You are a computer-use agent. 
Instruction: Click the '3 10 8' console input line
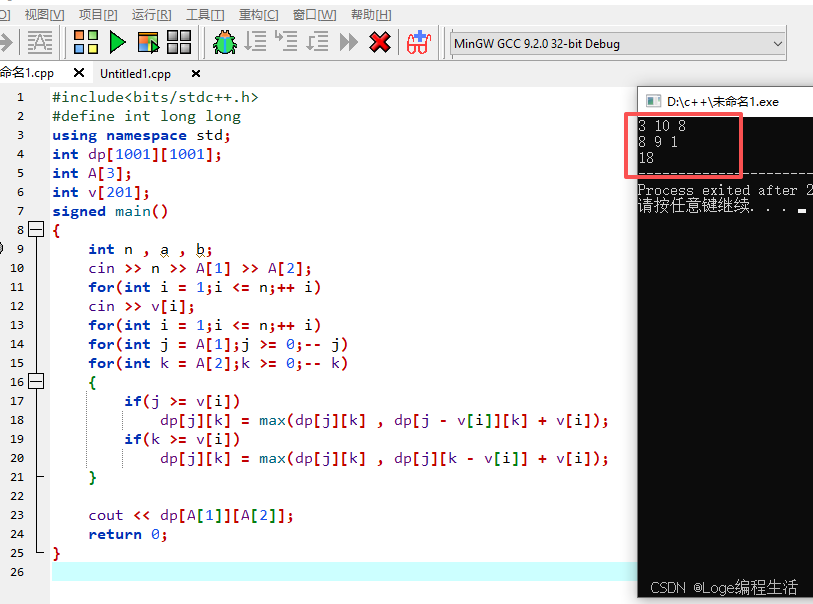(662, 126)
